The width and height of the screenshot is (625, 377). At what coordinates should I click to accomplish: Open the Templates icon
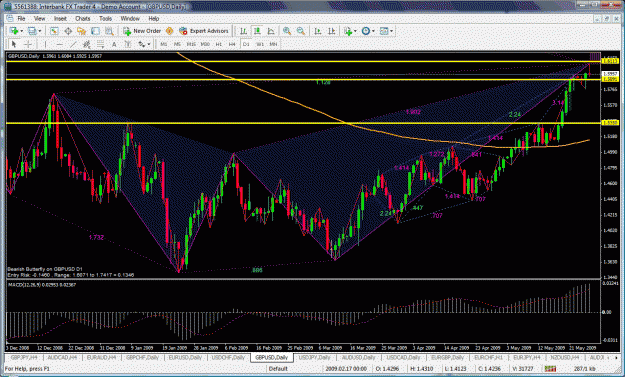384,31
